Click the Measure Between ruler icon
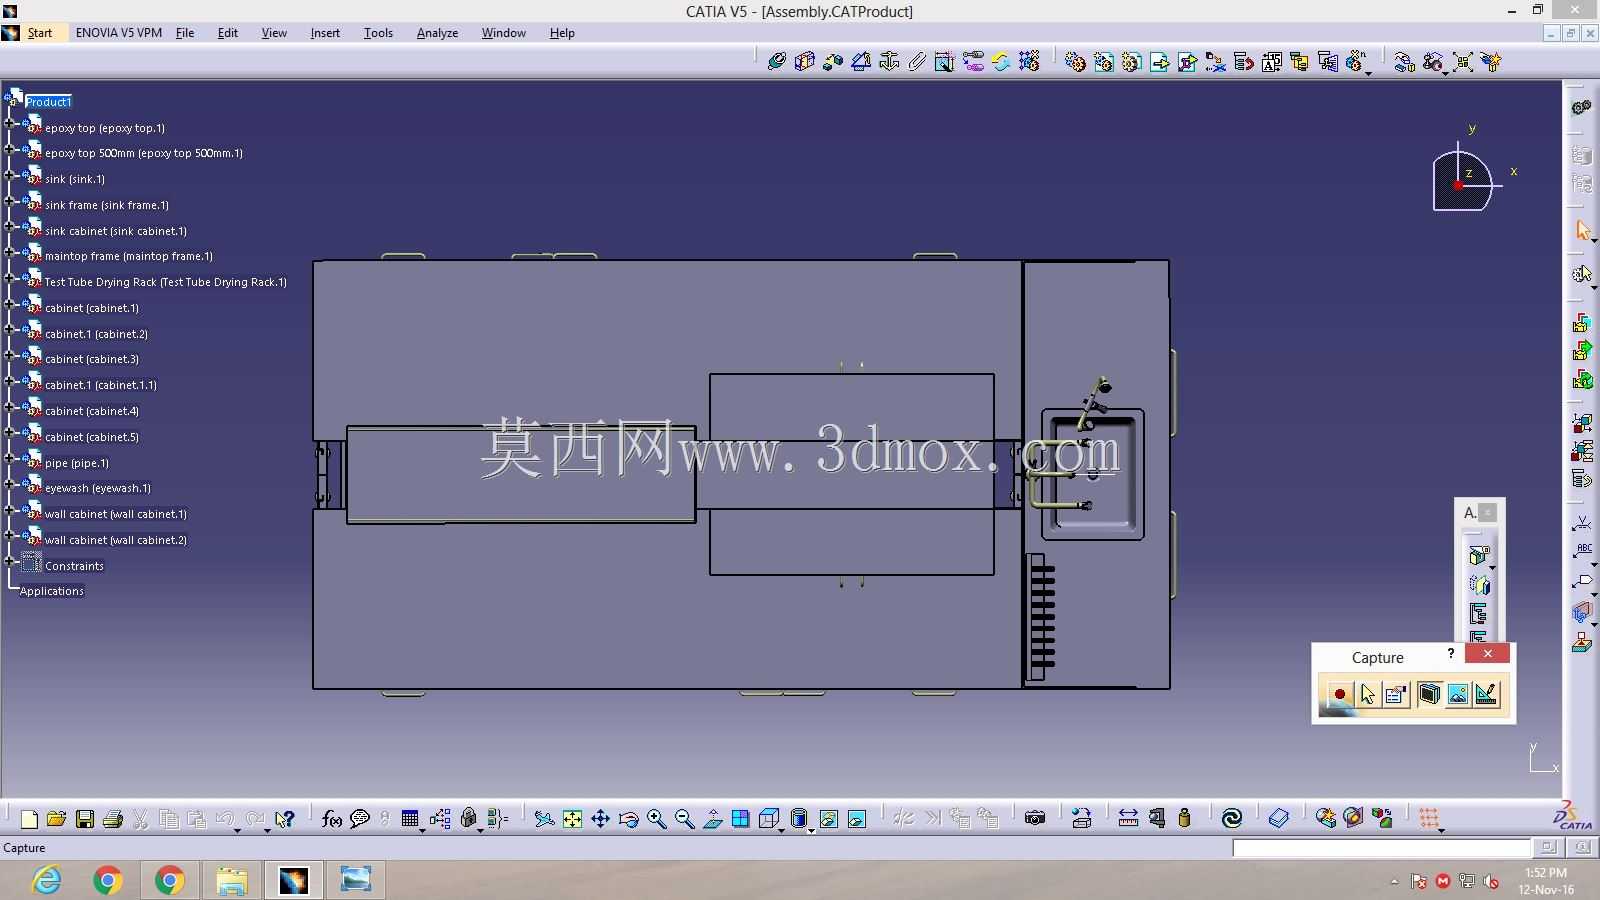This screenshot has height=900, width=1600. [x=1128, y=819]
